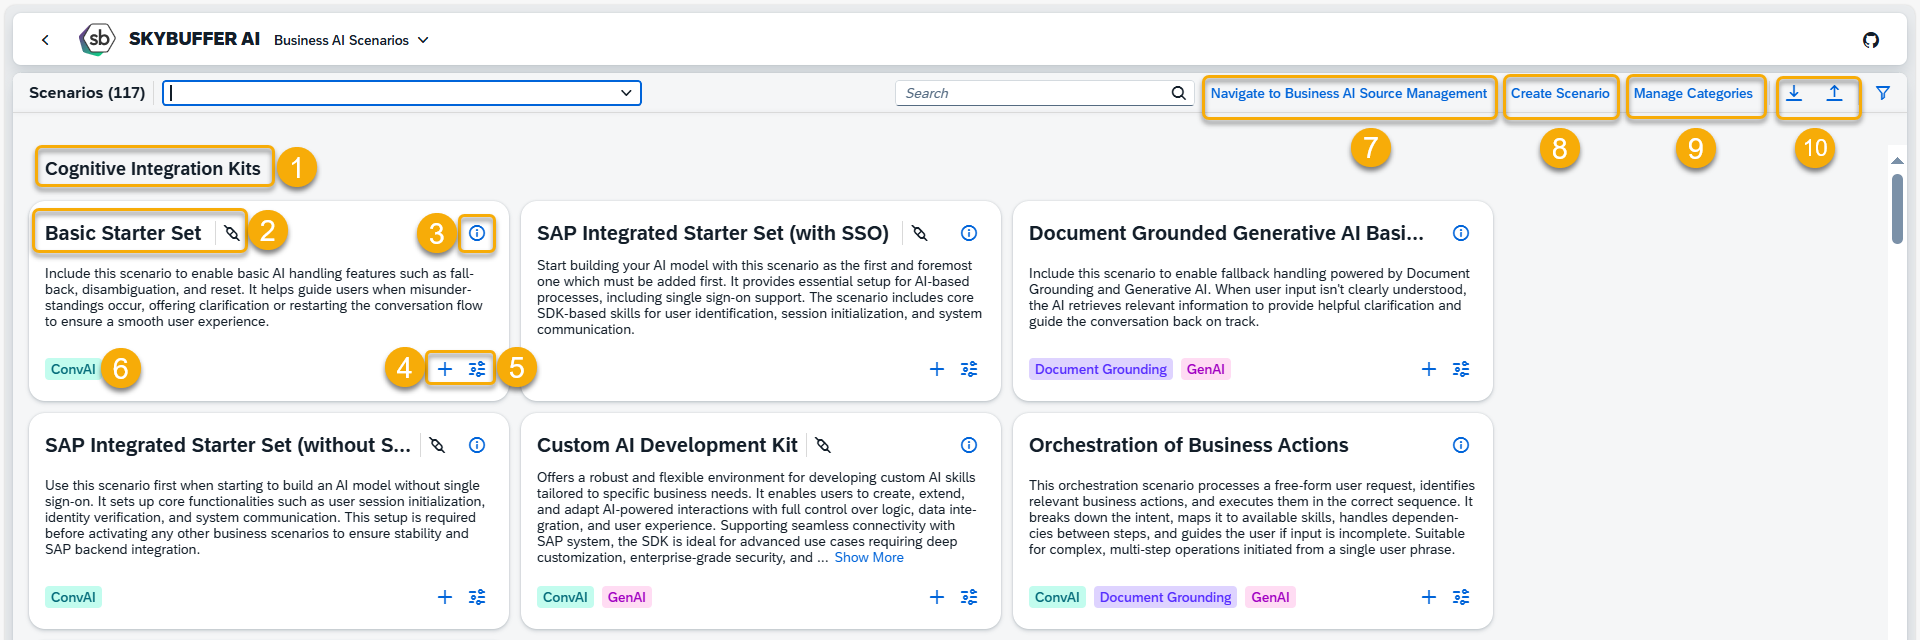Add SAP Integrated Starter Set (without SSO)
1920x640 pixels.
(x=445, y=597)
